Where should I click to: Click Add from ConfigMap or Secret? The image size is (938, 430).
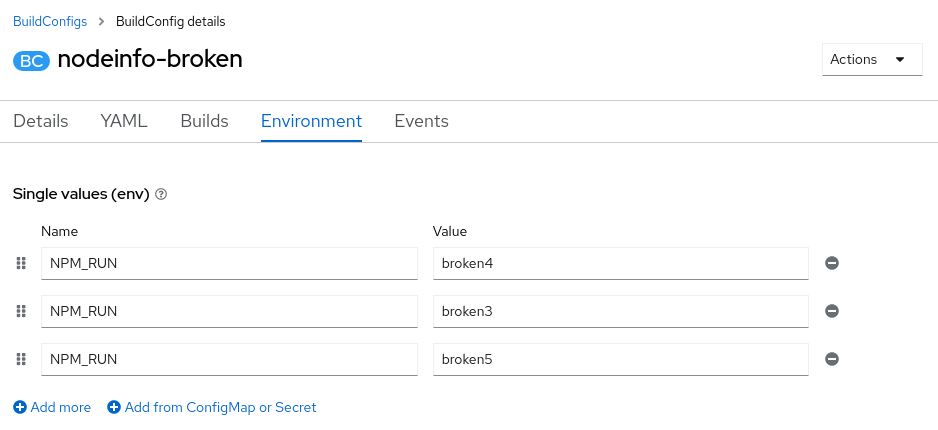point(212,407)
